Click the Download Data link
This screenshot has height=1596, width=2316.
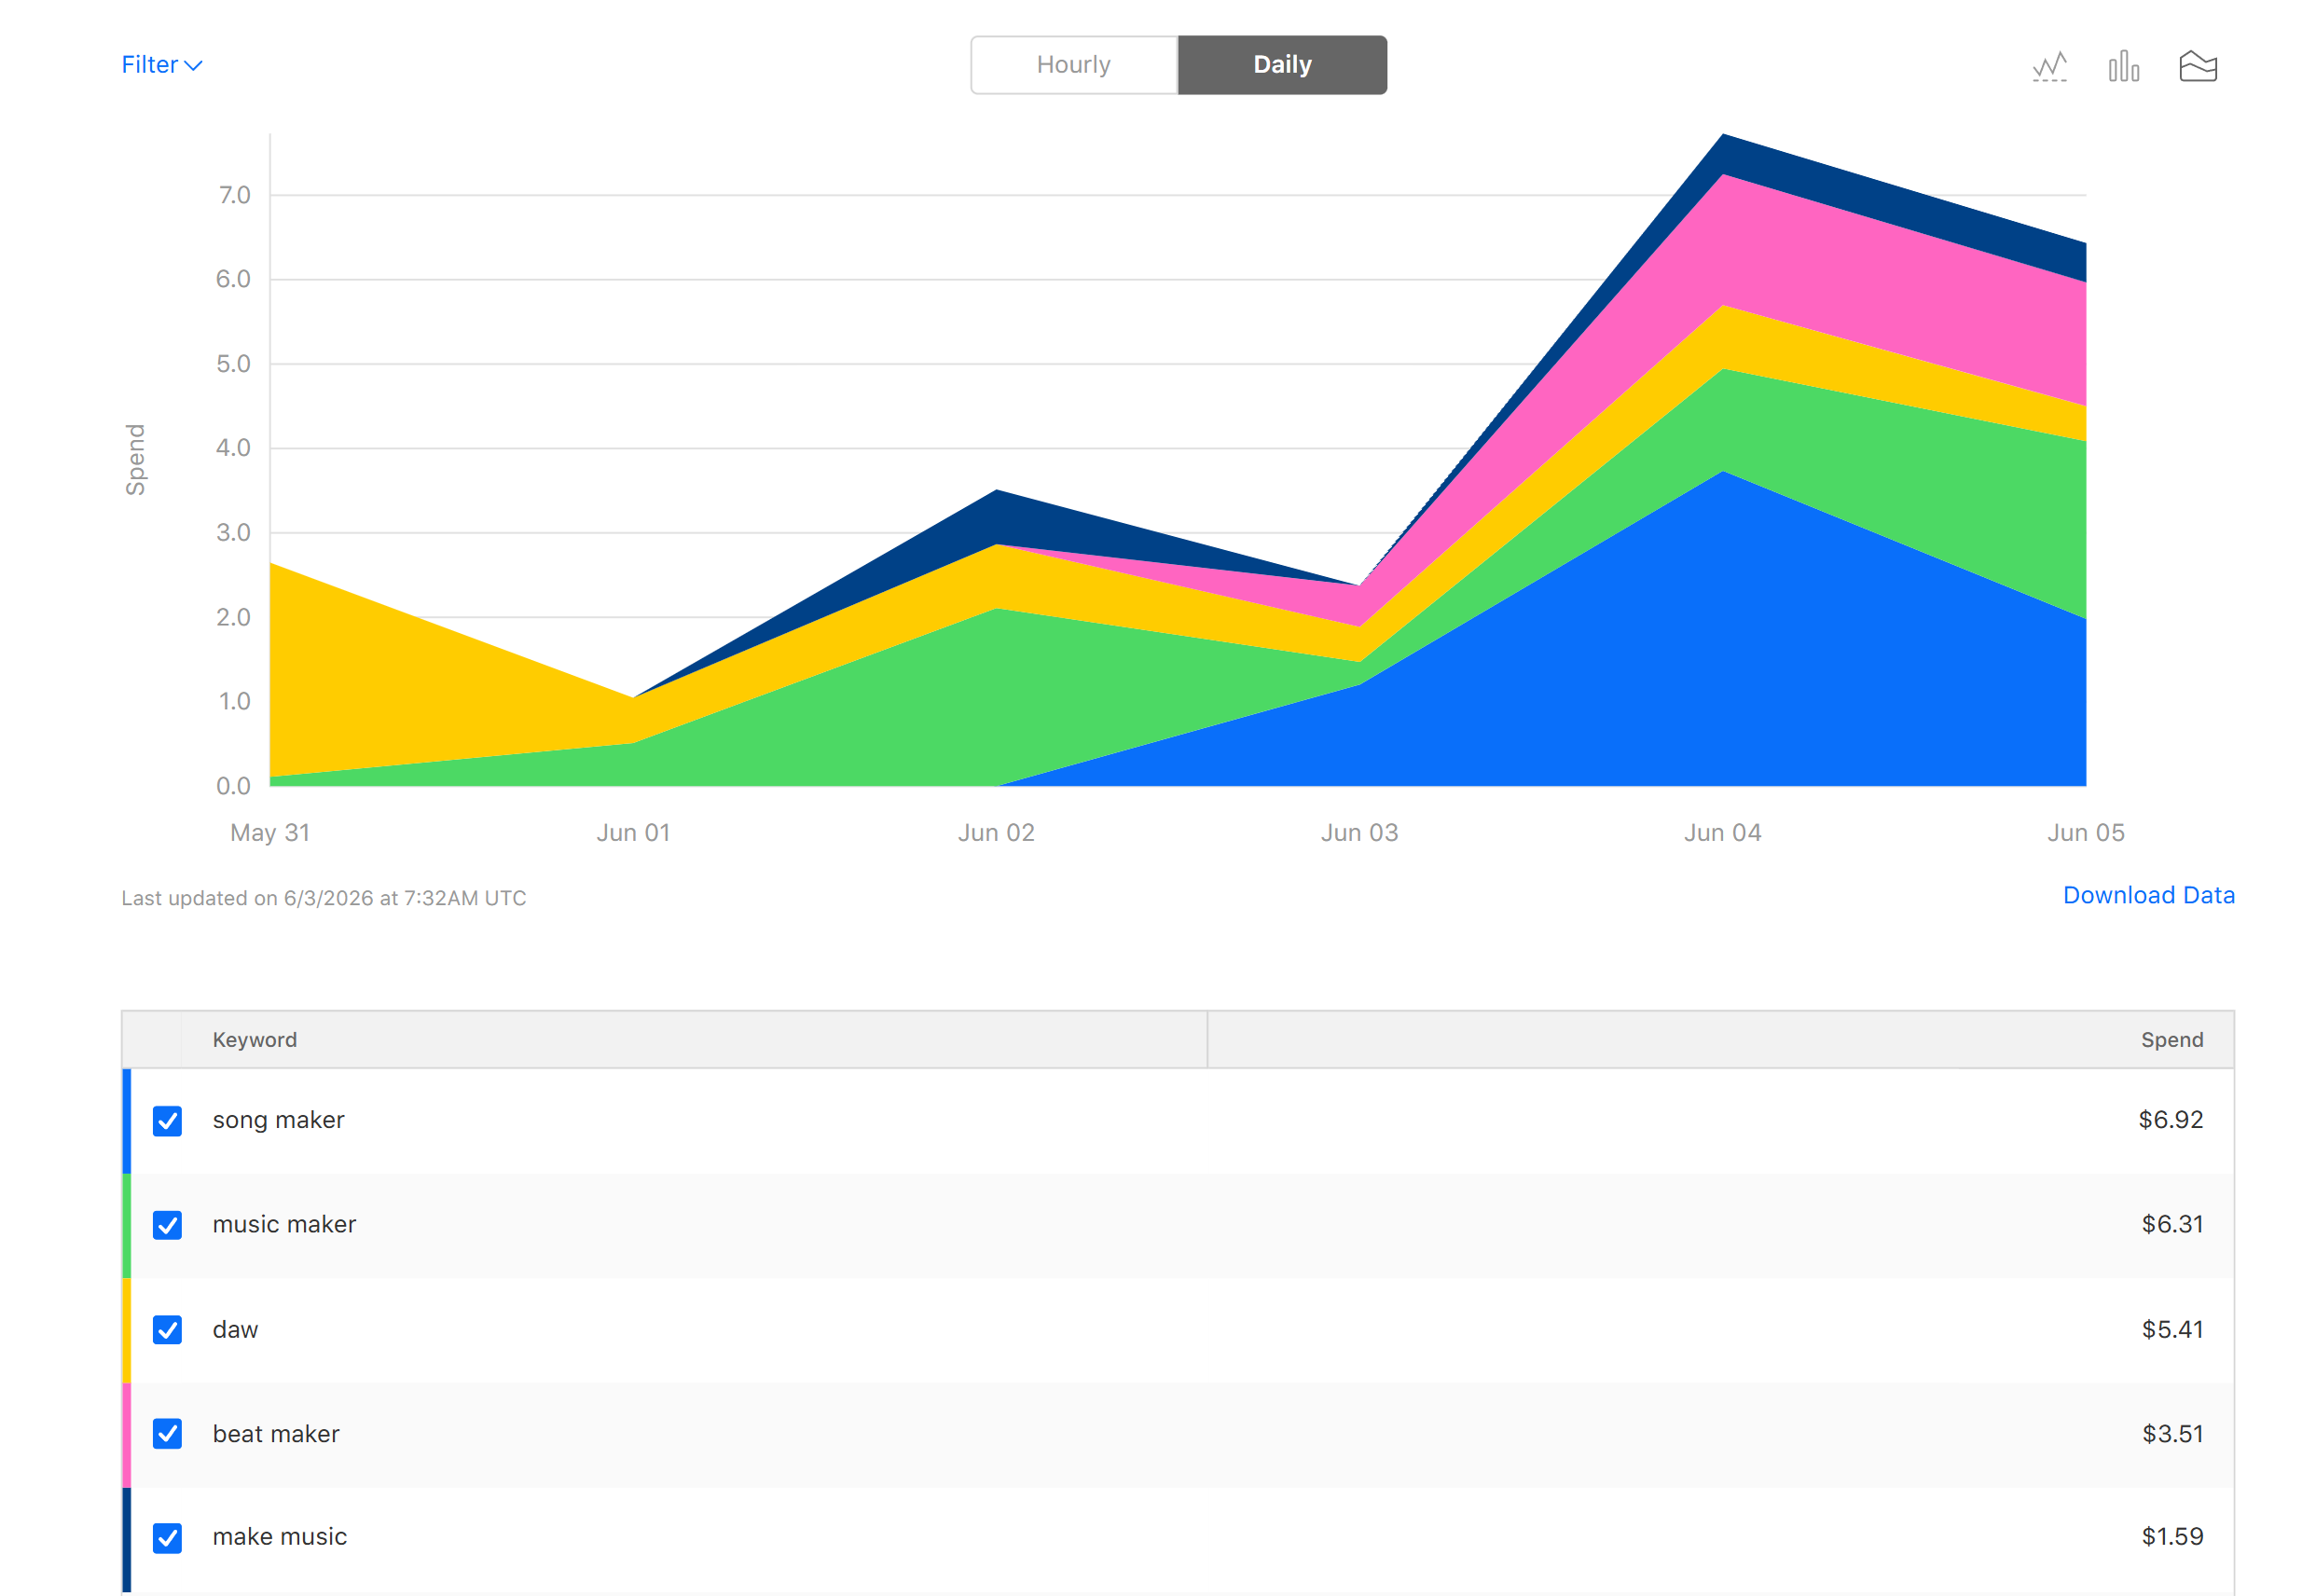click(x=2148, y=895)
